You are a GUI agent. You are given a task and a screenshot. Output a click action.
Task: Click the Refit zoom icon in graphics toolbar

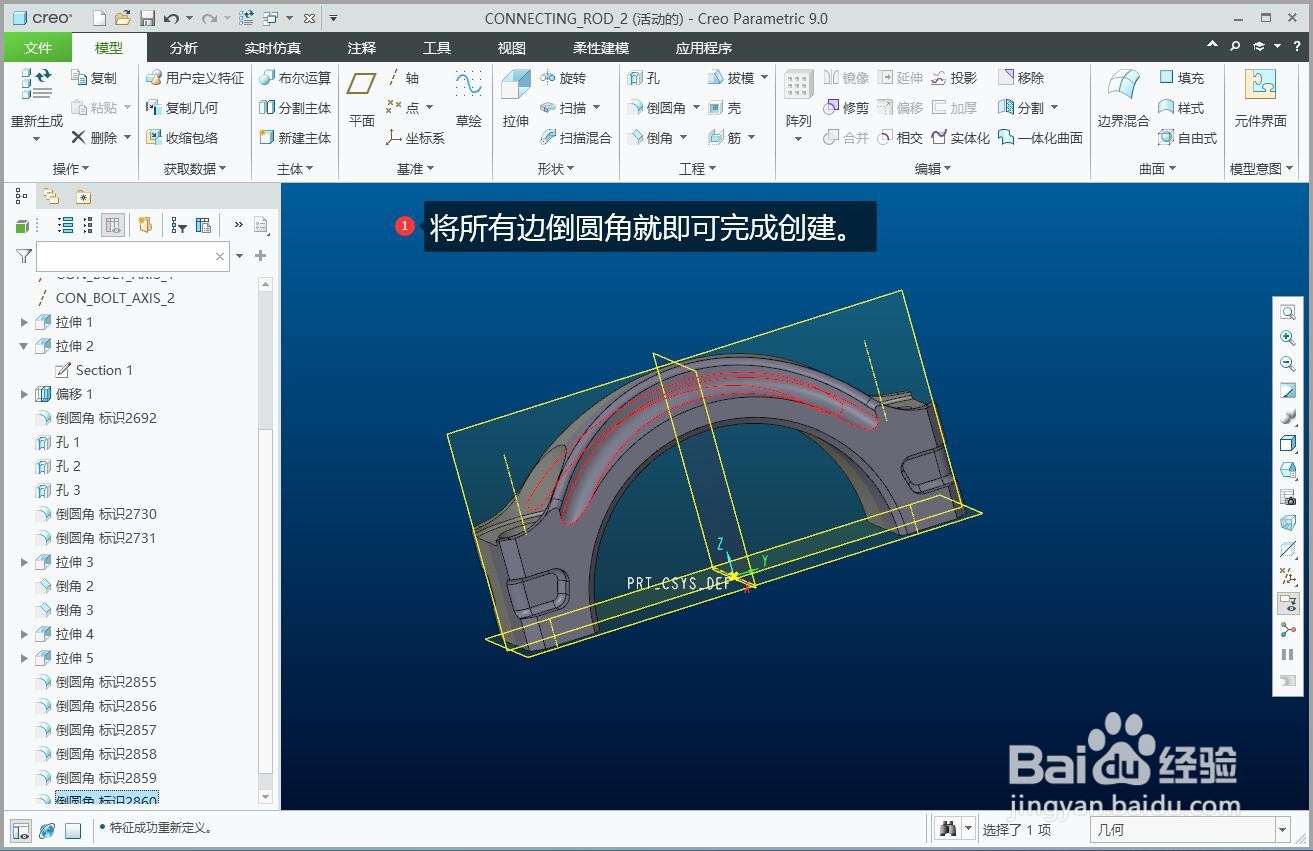click(1288, 312)
